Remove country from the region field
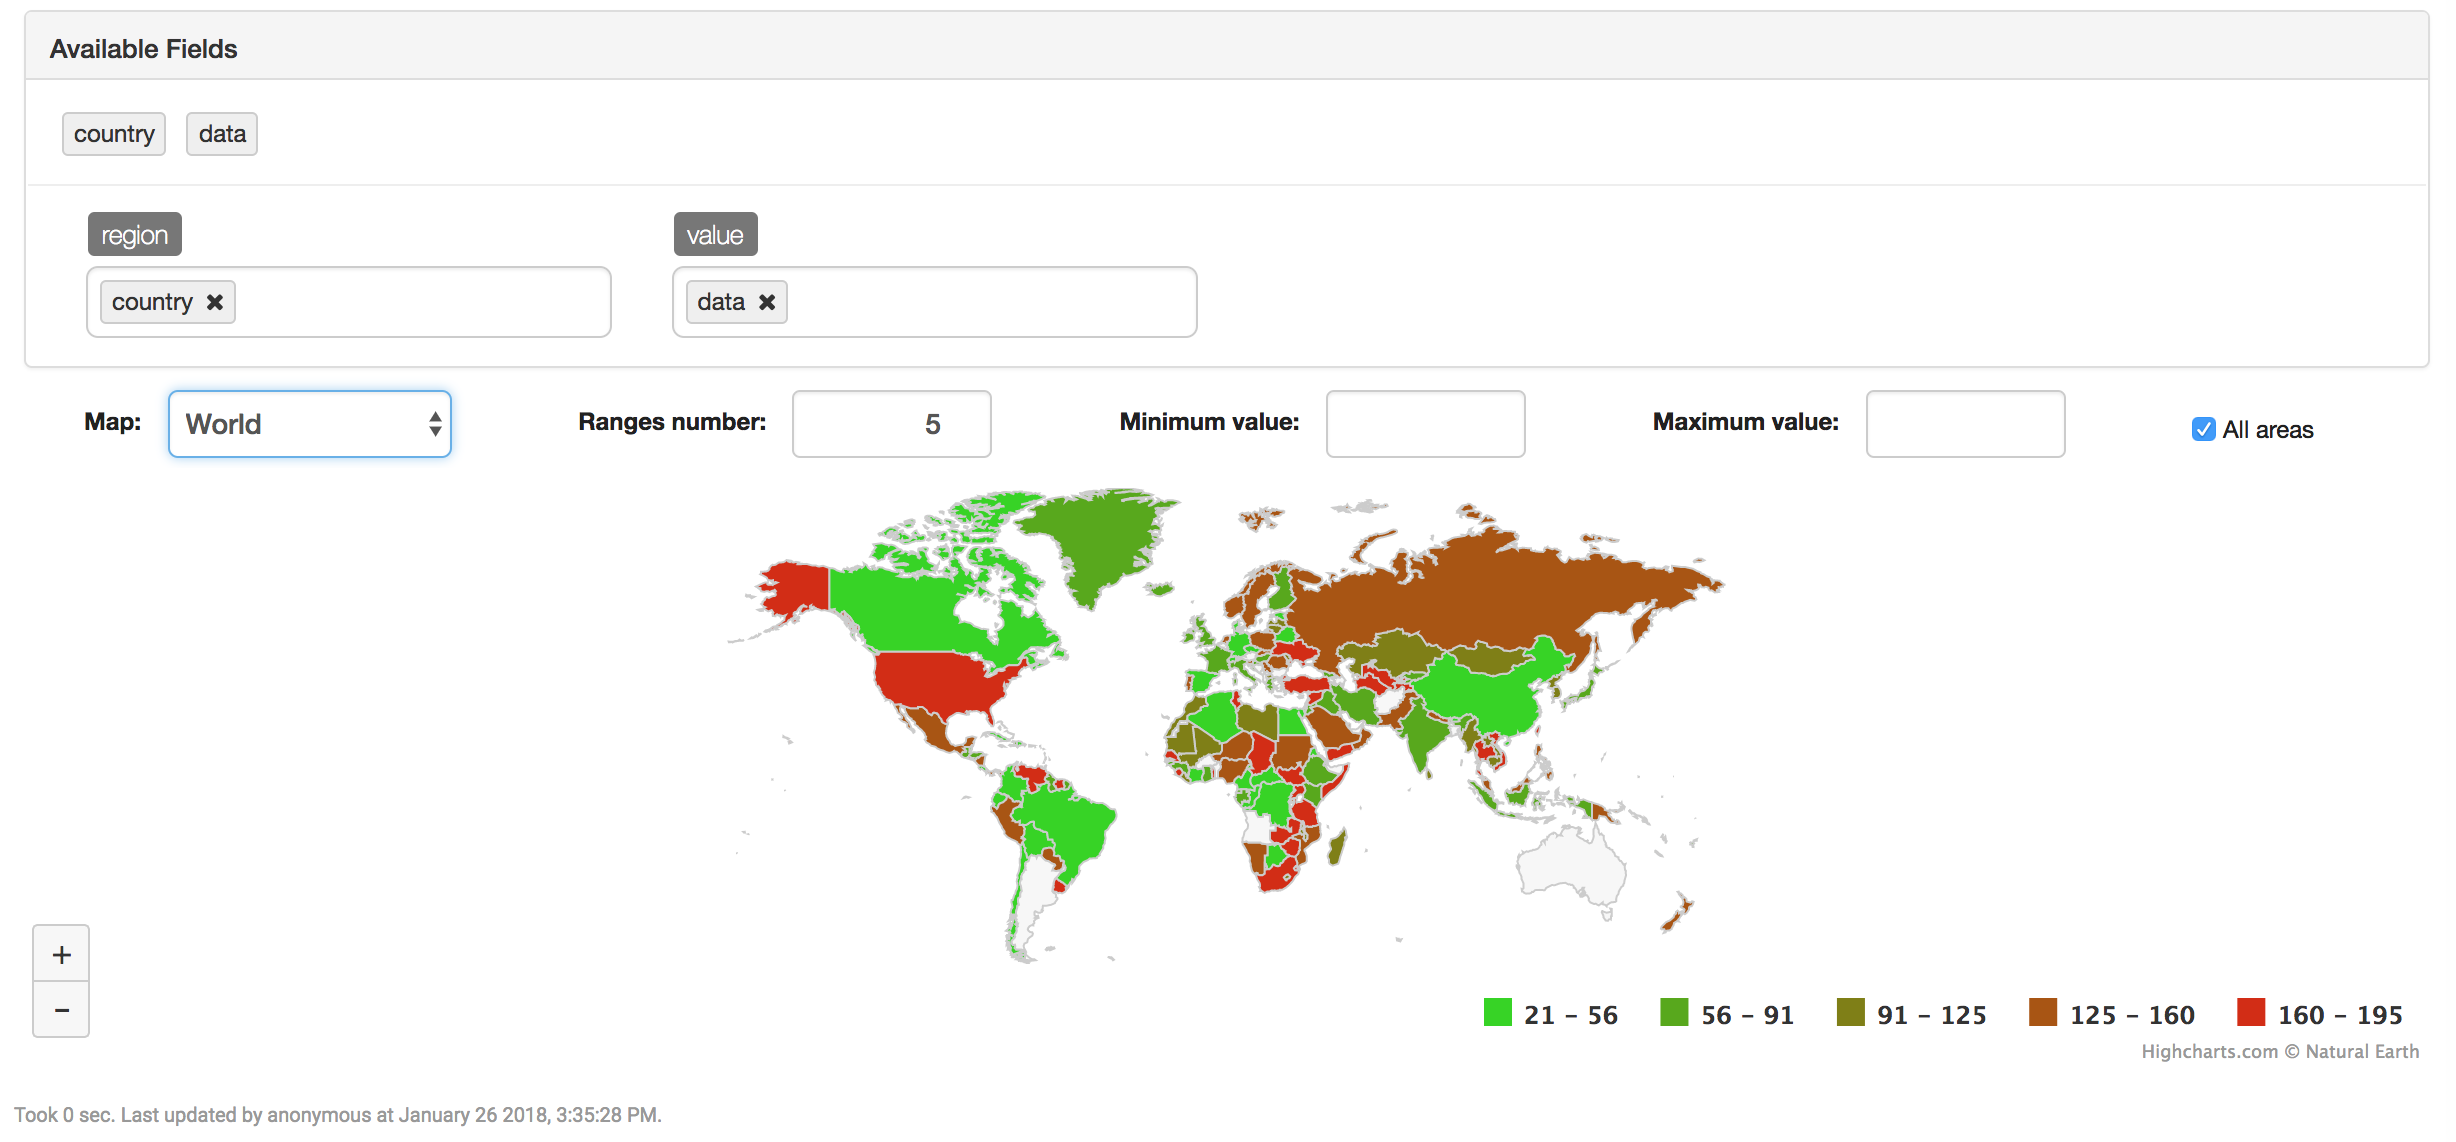 pos(214,302)
